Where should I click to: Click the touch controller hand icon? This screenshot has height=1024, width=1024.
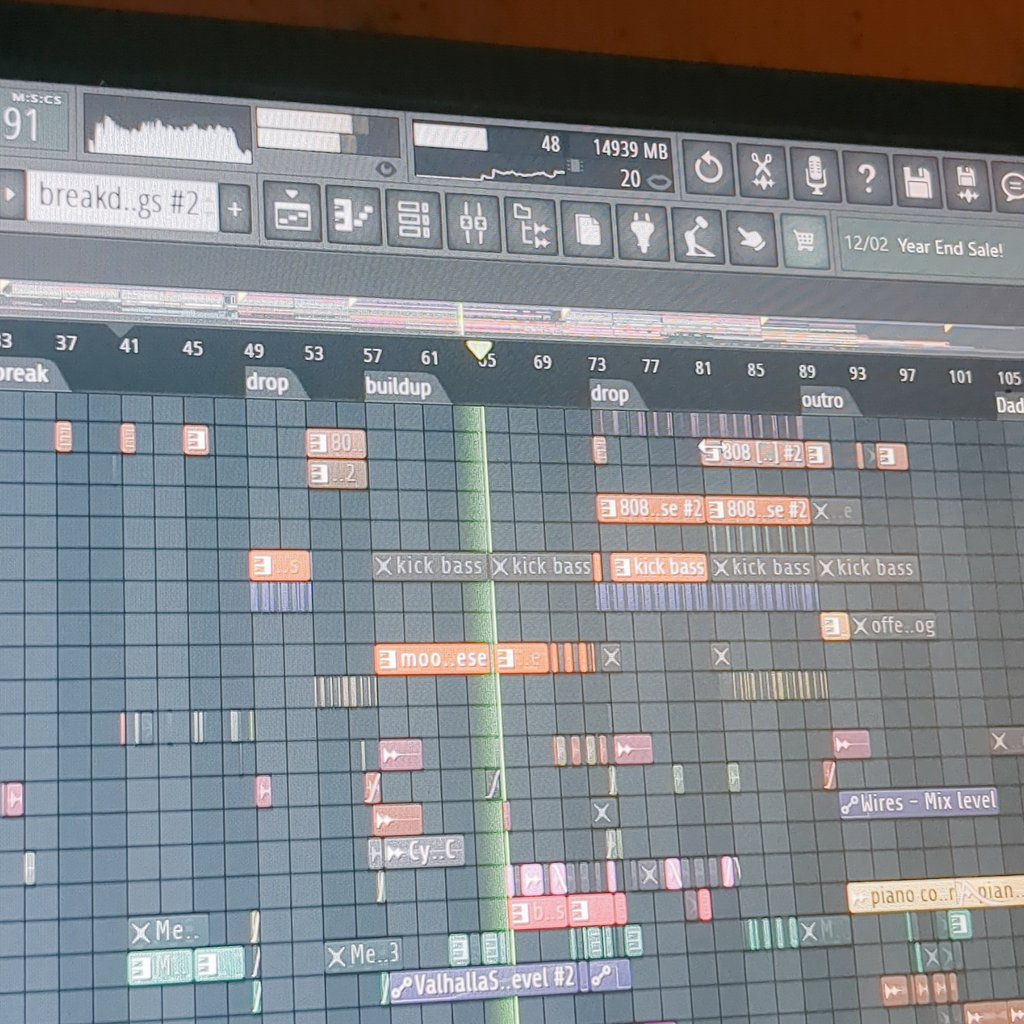click(x=752, y=240)
